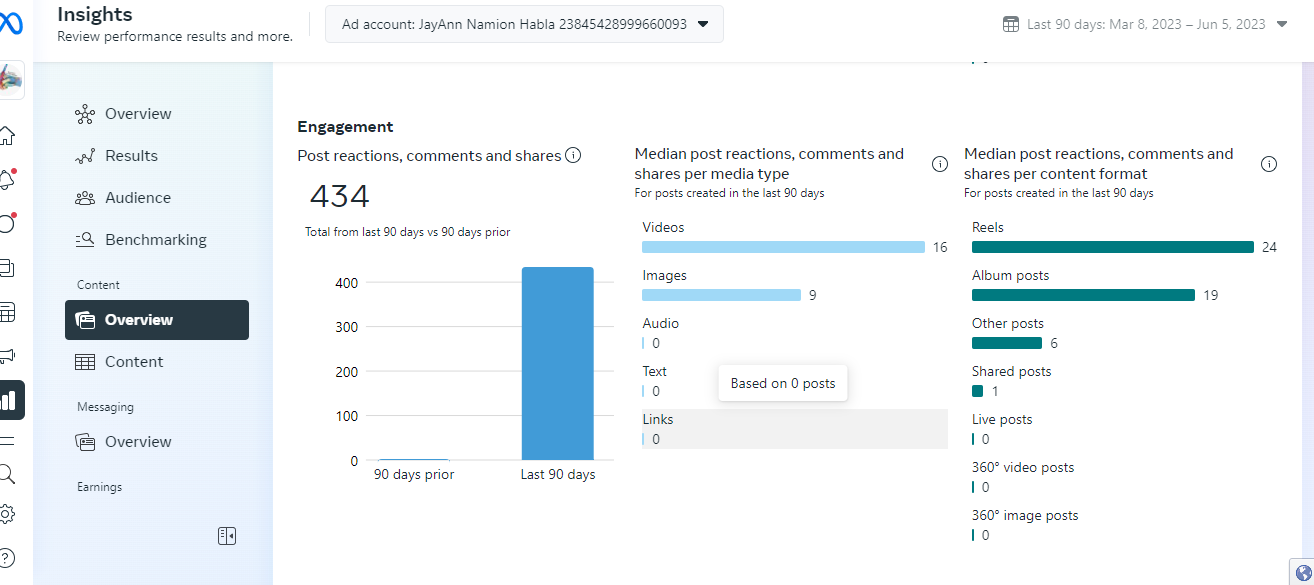Click the megaphone Ads icon

[x=7, y=355]
